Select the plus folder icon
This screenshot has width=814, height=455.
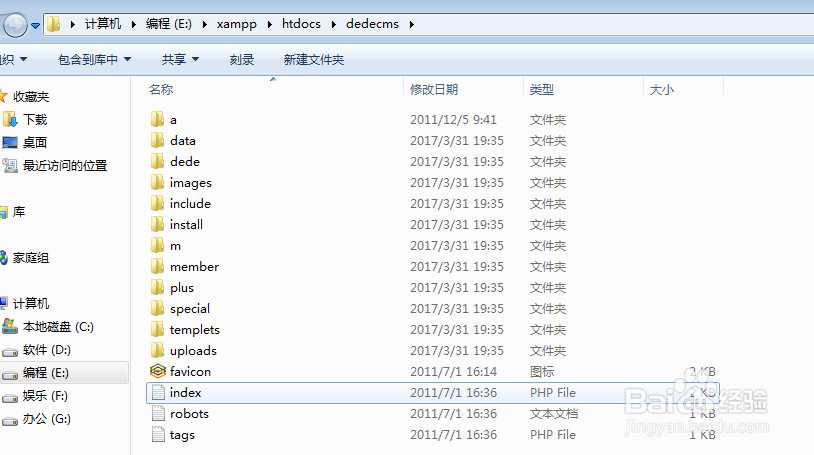point(157,287)
